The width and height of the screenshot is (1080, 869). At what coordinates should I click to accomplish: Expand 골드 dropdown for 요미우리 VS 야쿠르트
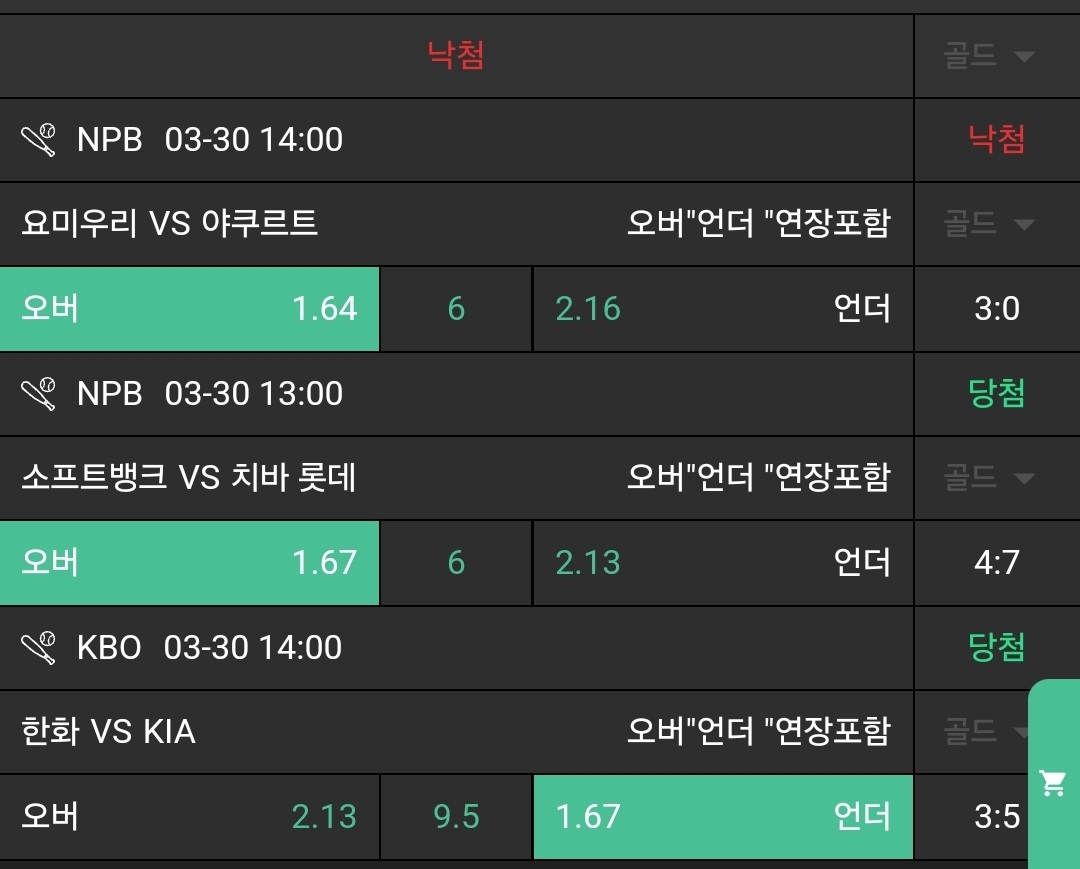pyautogui.click(x=988, y=224)
